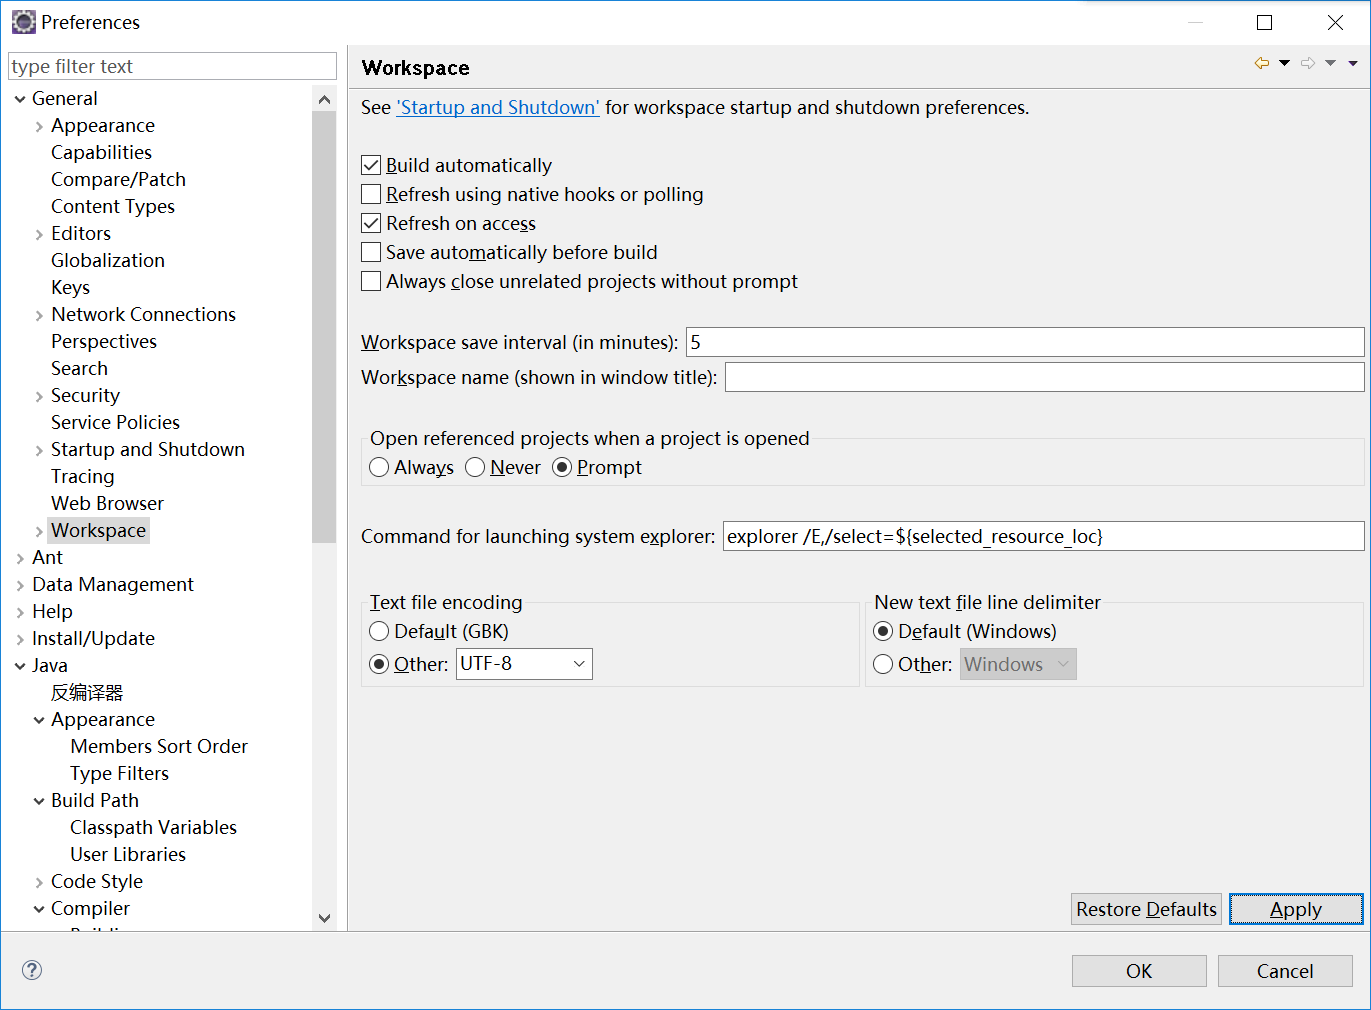The height and width of the screenshot is (1010, 1371).
Task: Expand the Data Management node
Action: click(x=20, y=585)
